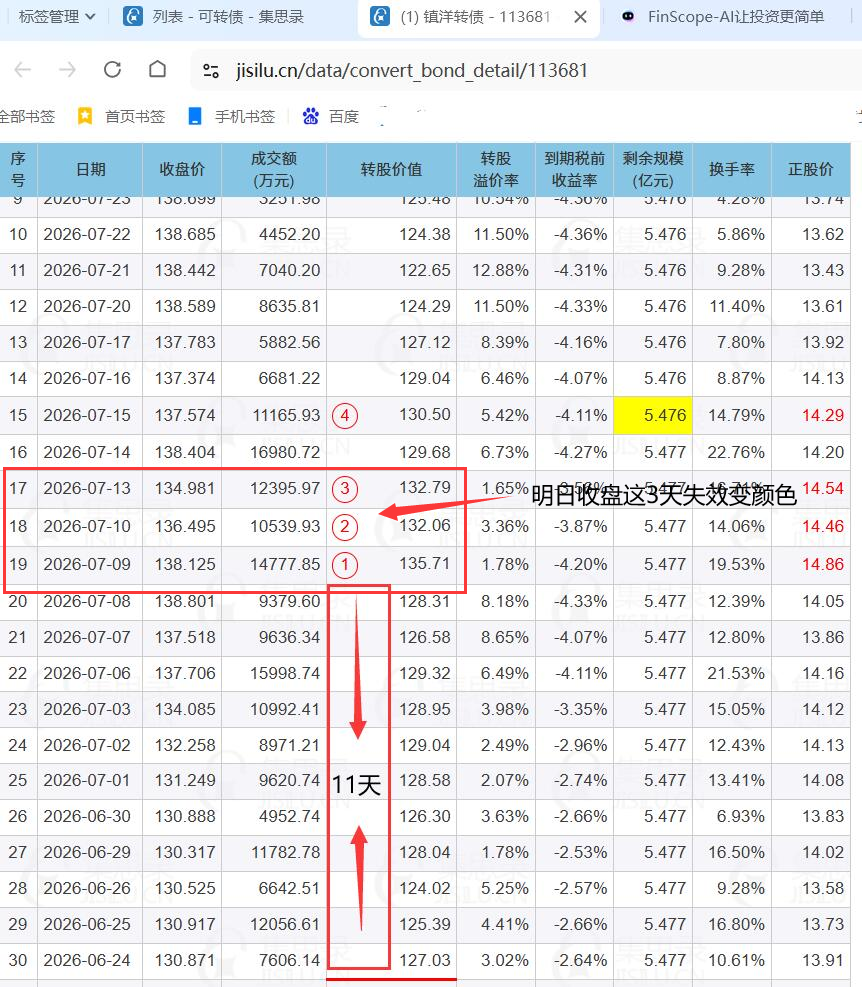The image size is (862, 987).
Task: Sort by the 成交额(万元) column header
Action: [x=274, y=169]
